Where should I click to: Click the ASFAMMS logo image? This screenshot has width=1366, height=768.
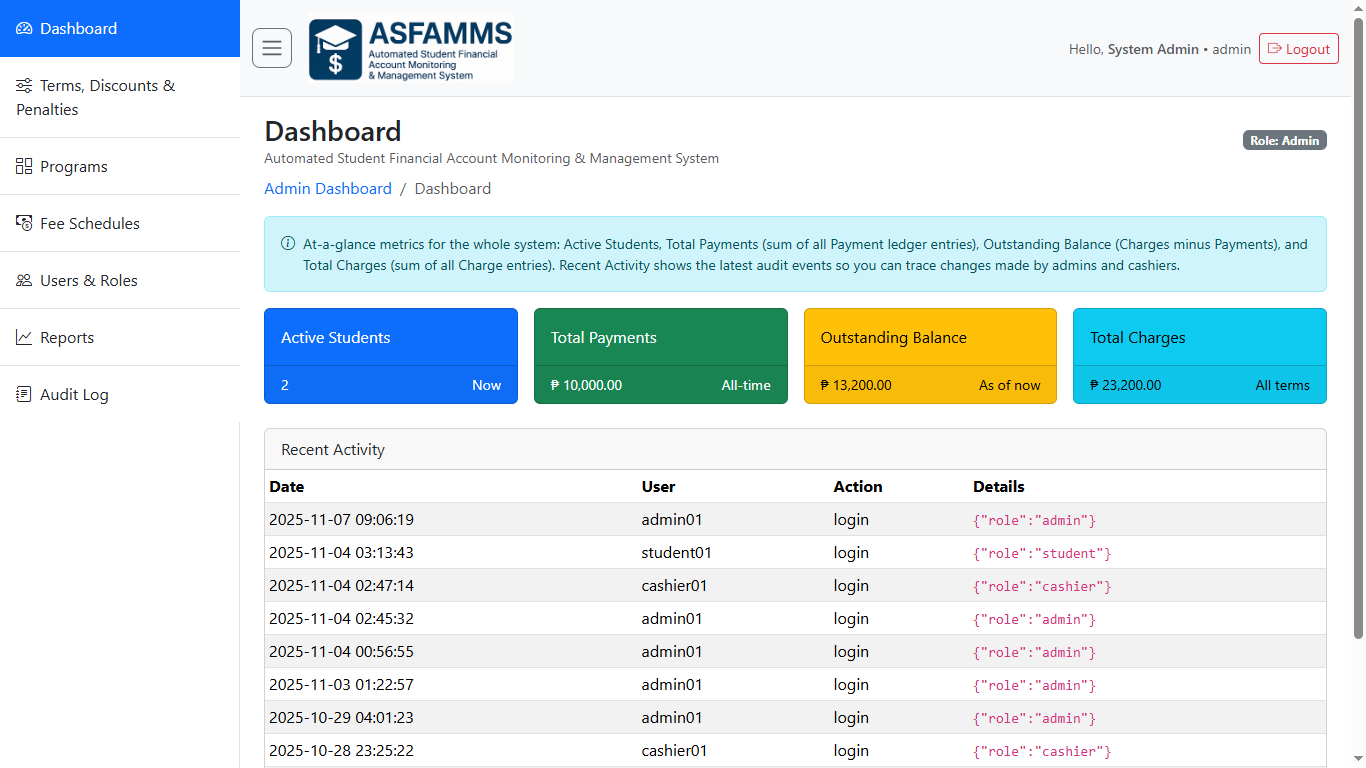[x=411, y=50]
